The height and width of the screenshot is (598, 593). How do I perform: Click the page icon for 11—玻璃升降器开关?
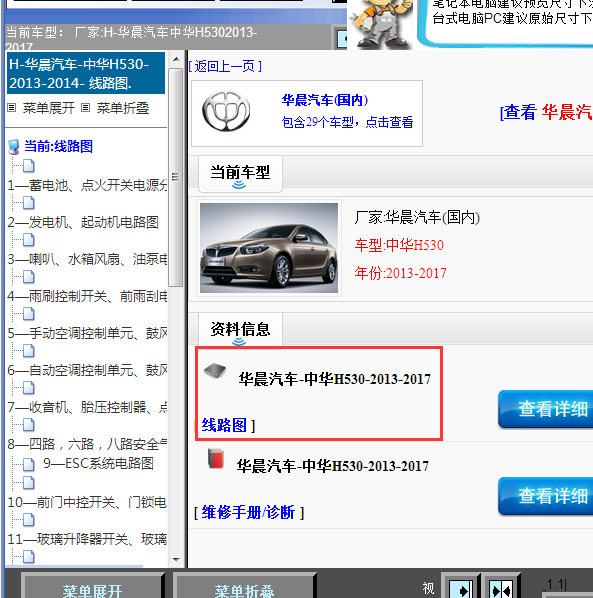pyautogui.click(x=29, y=520)
